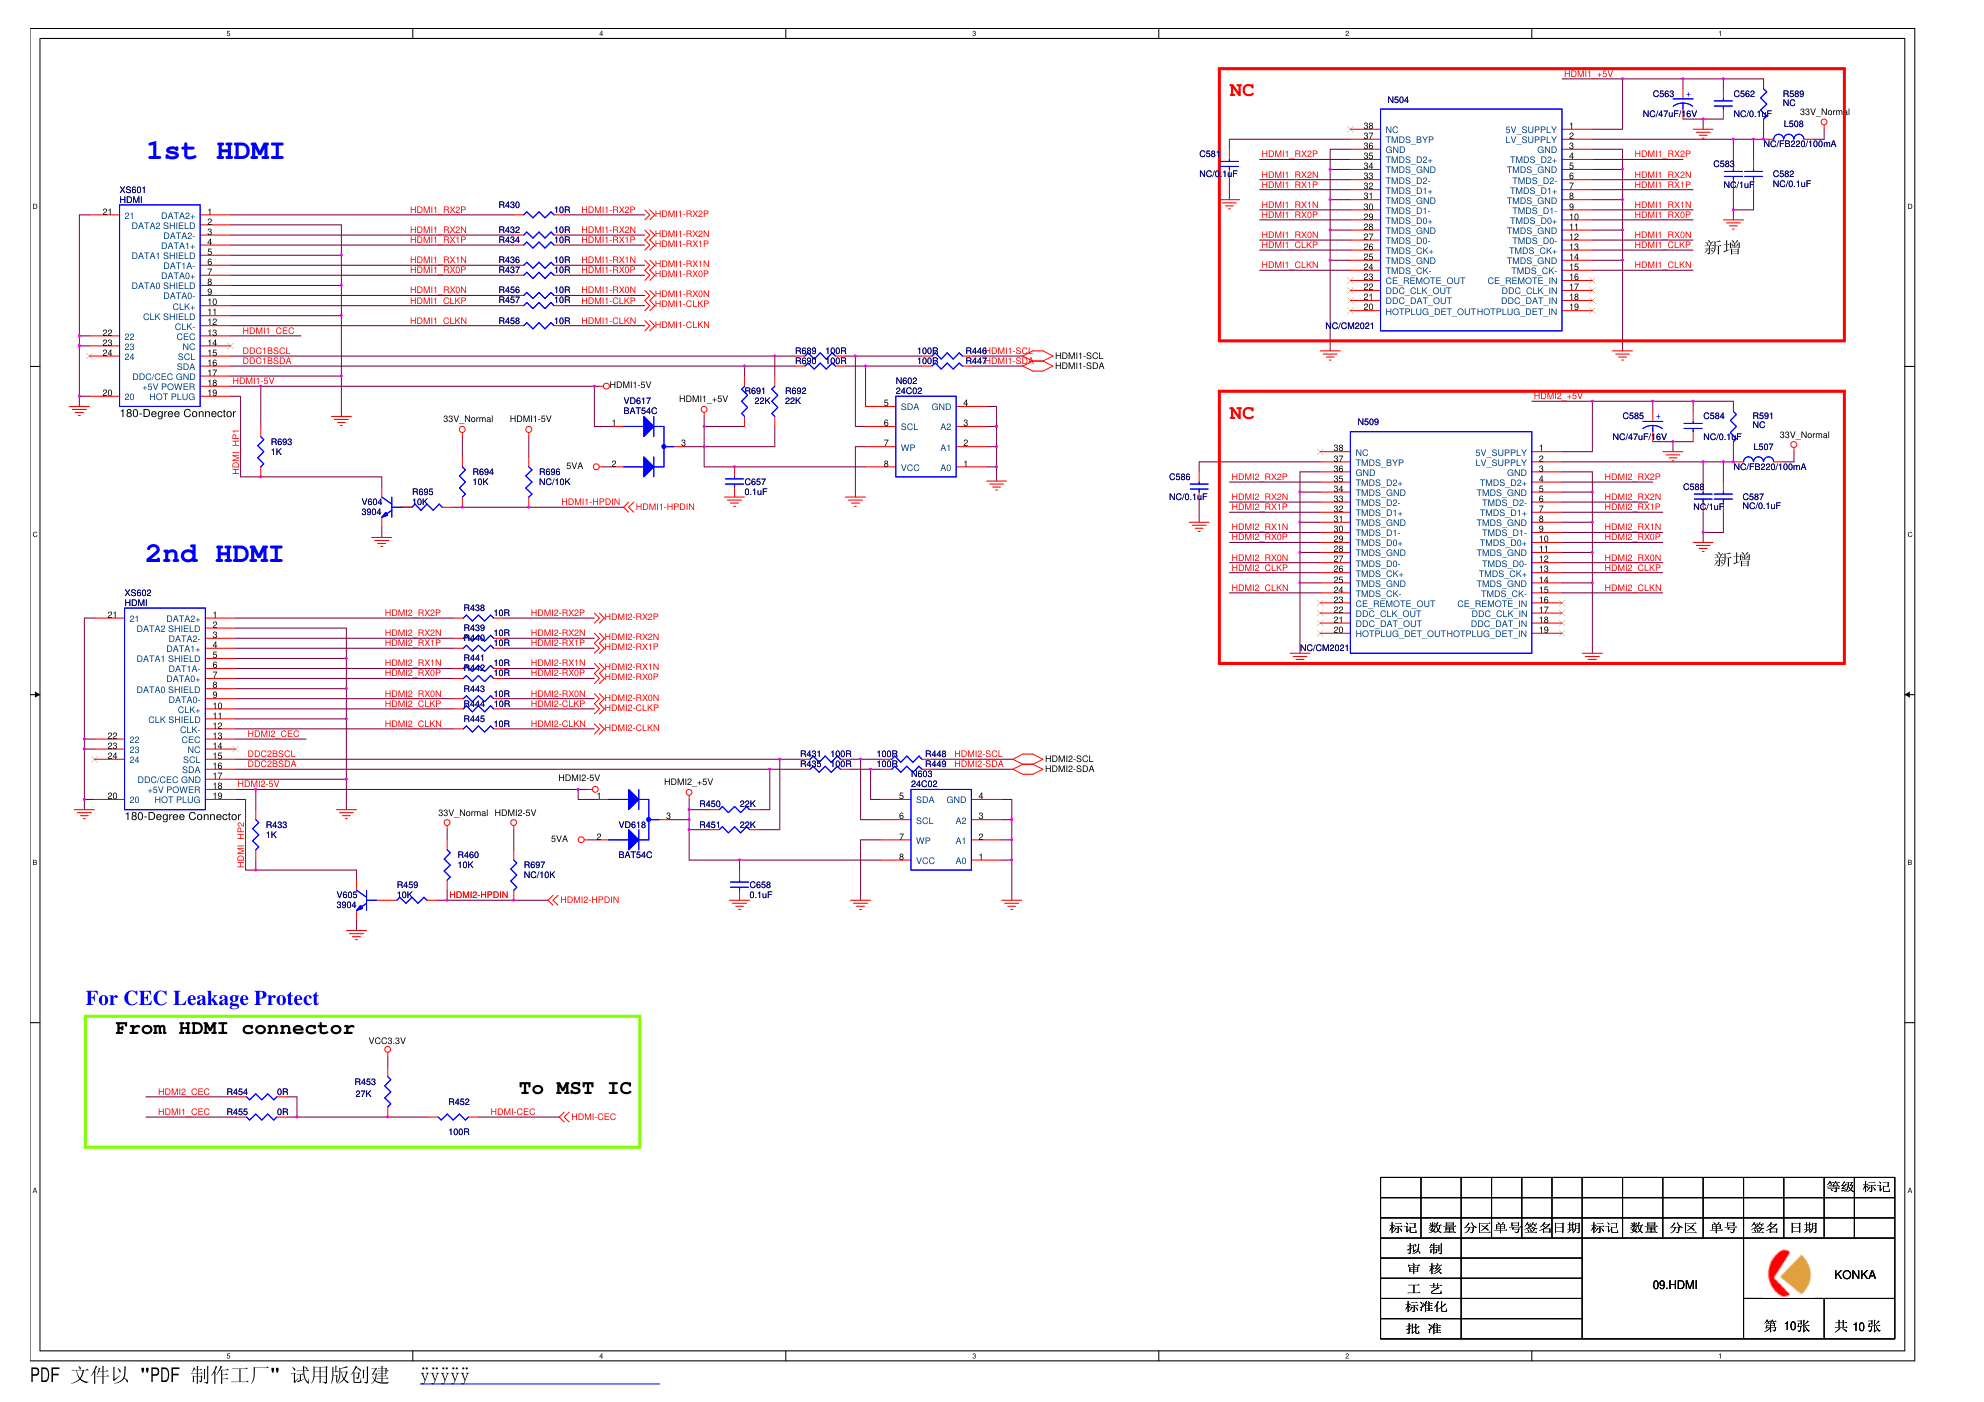
Task: Click capacitor designator C563
Action: [1663, 94]
